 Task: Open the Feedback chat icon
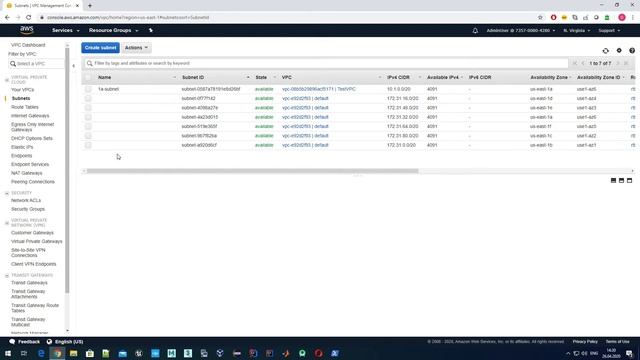click(x=12, y=342)
